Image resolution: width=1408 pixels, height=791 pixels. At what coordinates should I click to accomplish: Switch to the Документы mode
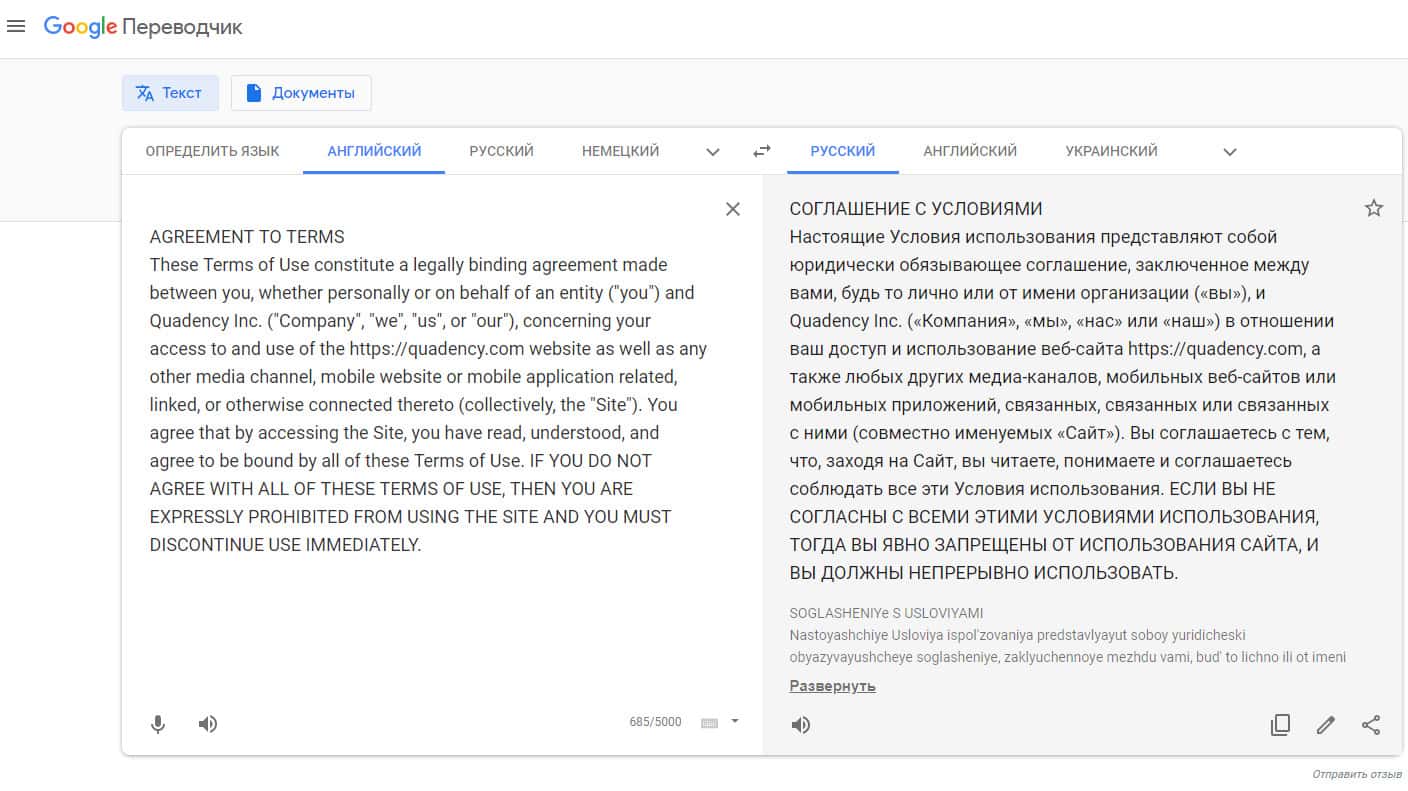[301, 93]
